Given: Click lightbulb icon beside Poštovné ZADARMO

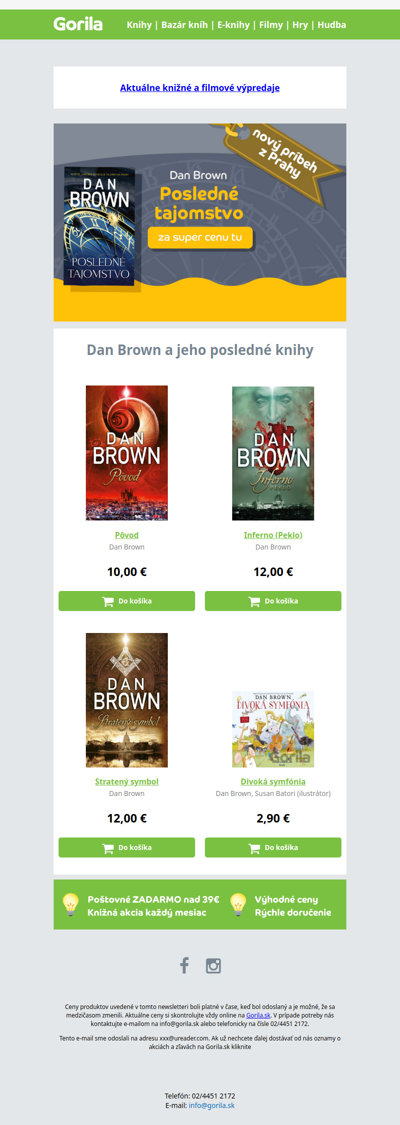Looking at the screenshot, I should click(70, 905).
